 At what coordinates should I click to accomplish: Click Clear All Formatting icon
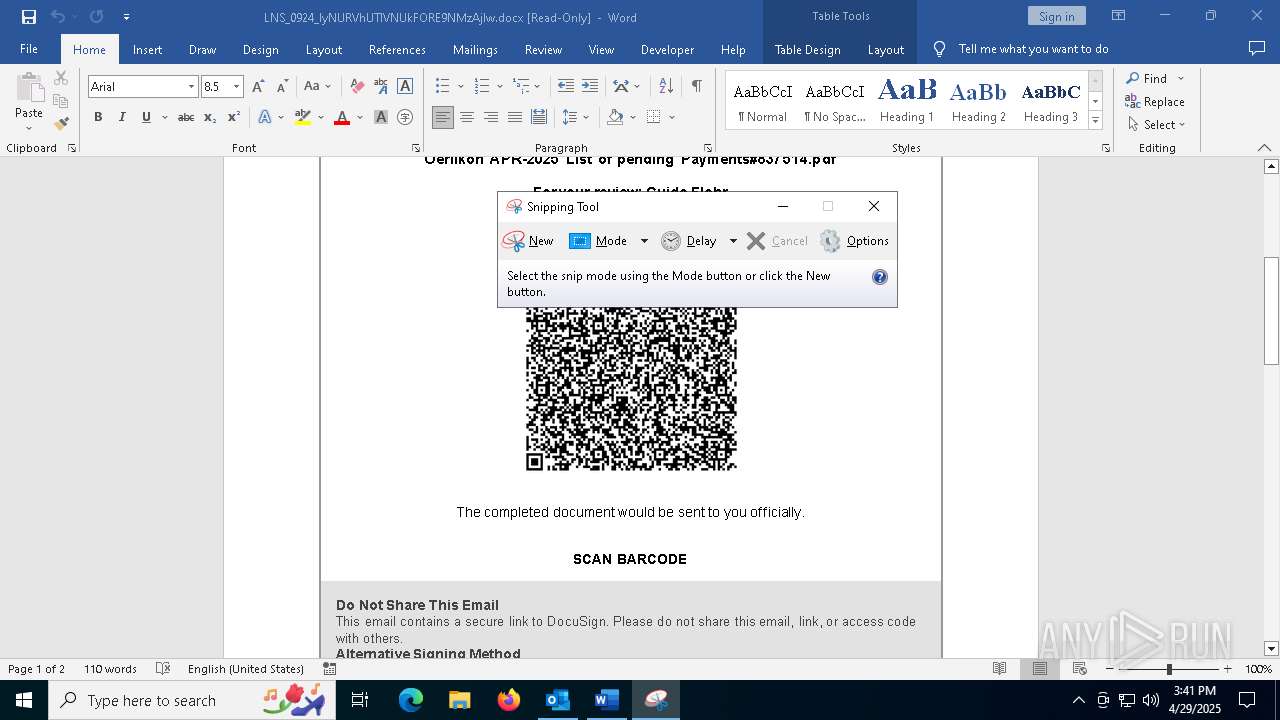(x=357, y=87)
